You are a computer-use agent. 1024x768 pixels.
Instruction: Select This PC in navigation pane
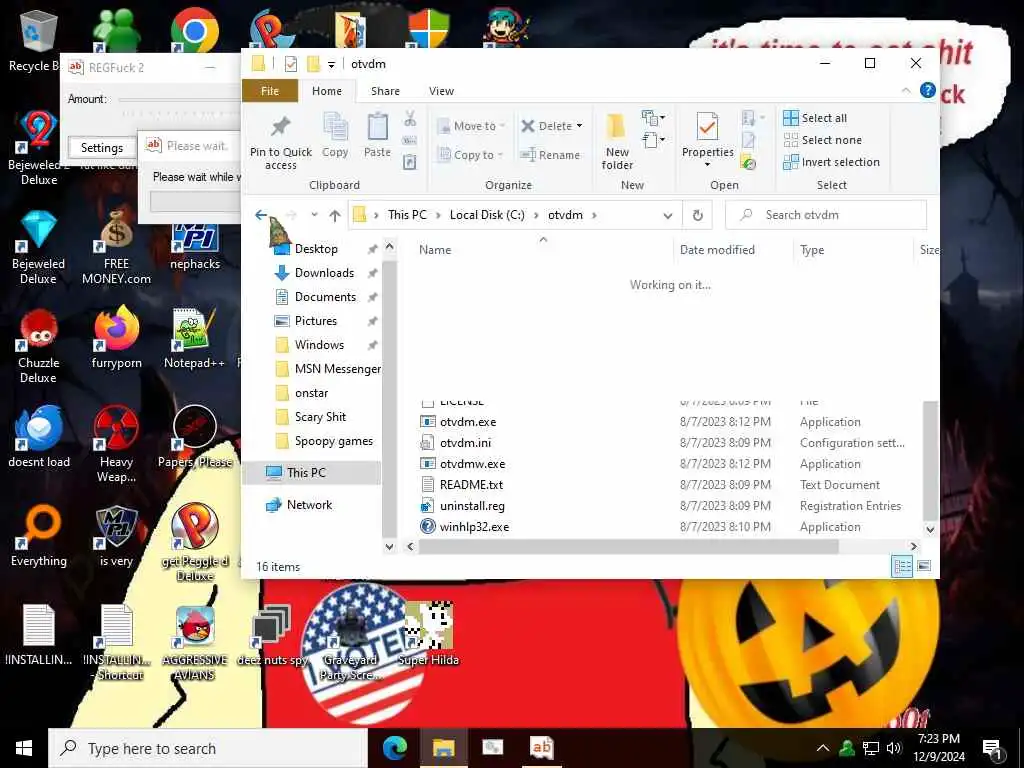point(311,473)
